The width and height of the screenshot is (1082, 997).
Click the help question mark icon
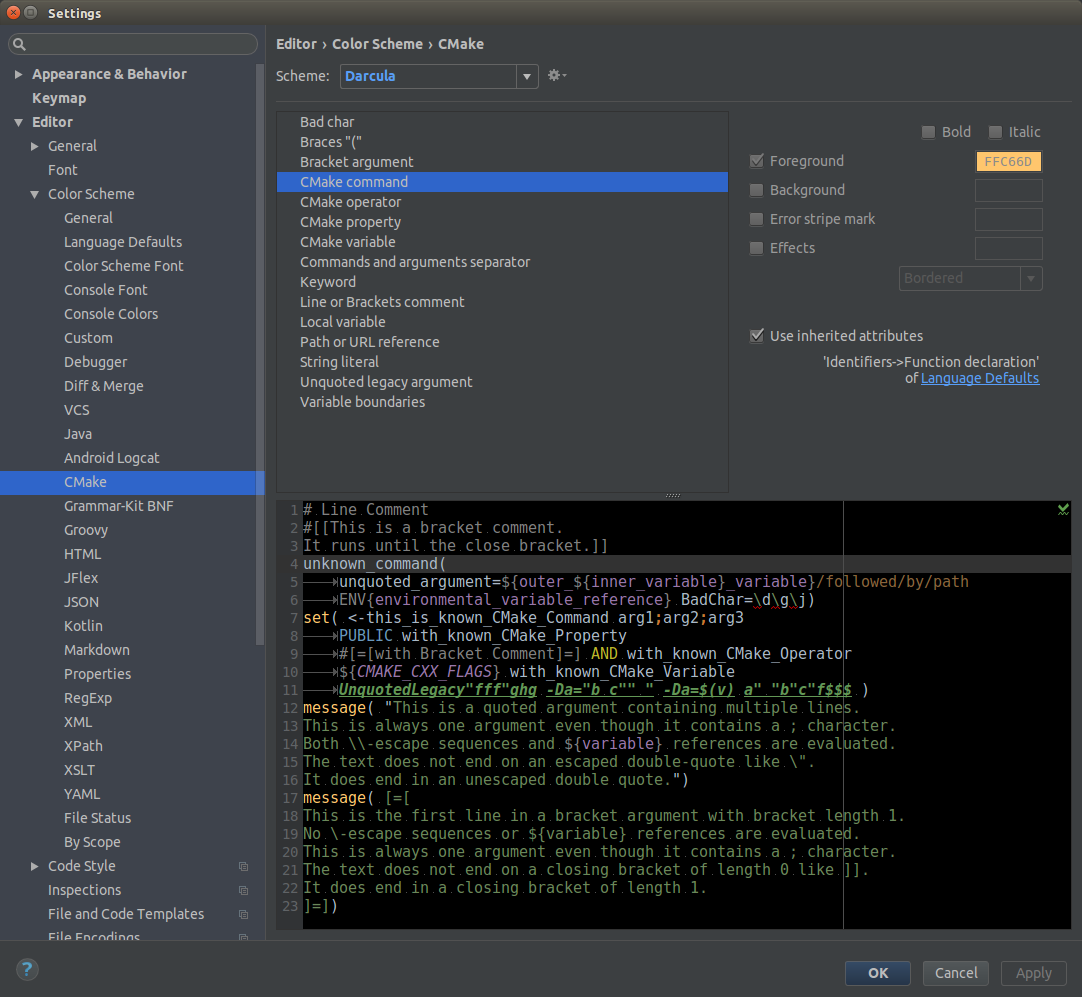coord(27,969)
